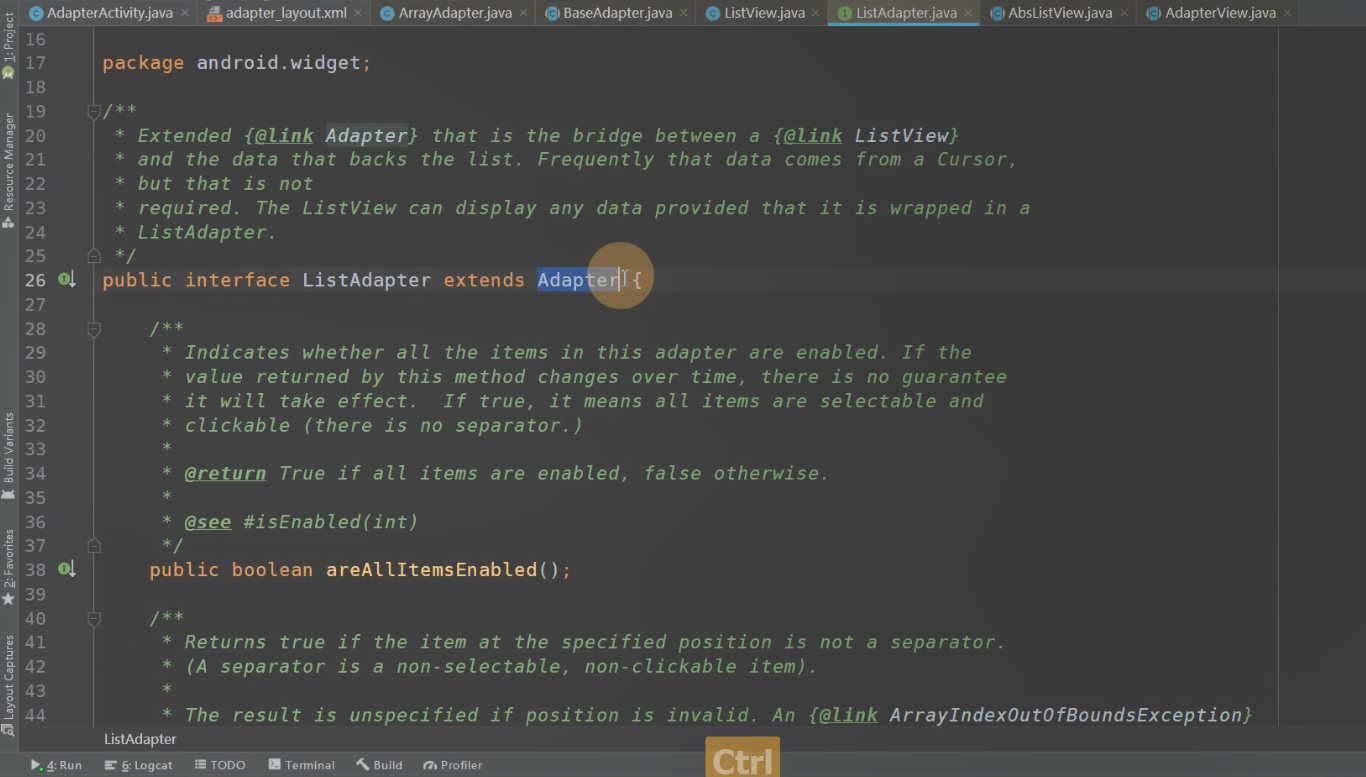
Task: Collapse the Javadoc fold marker at line 19
Action: 94,111
